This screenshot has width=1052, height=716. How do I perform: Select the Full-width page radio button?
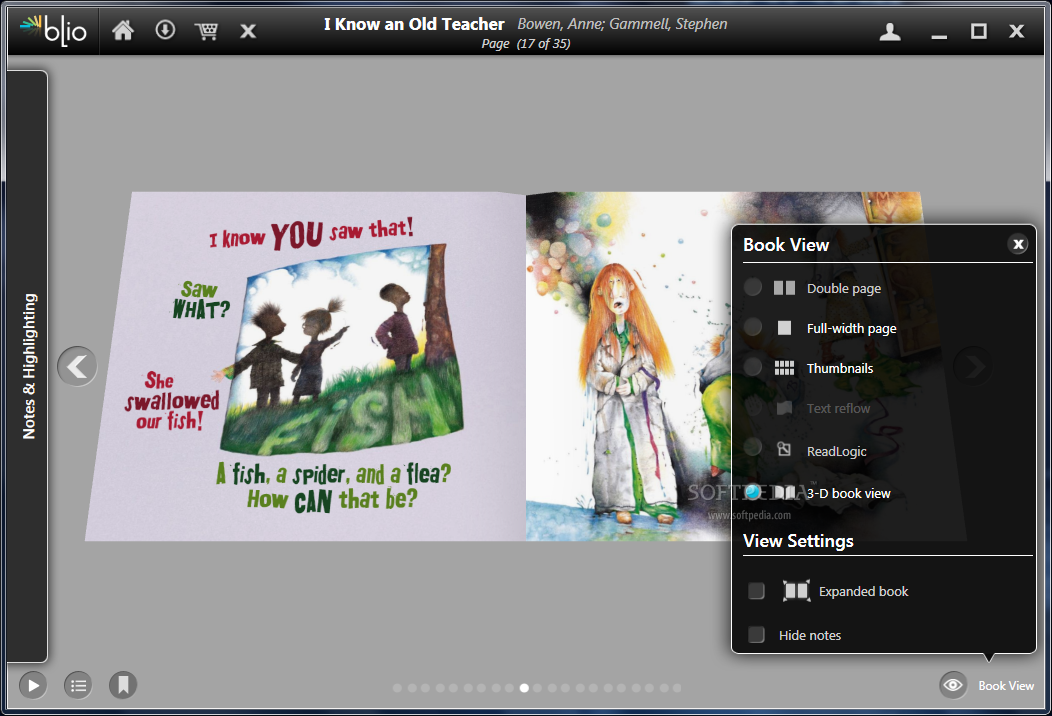pyautogui.click(x=753, y=327)
